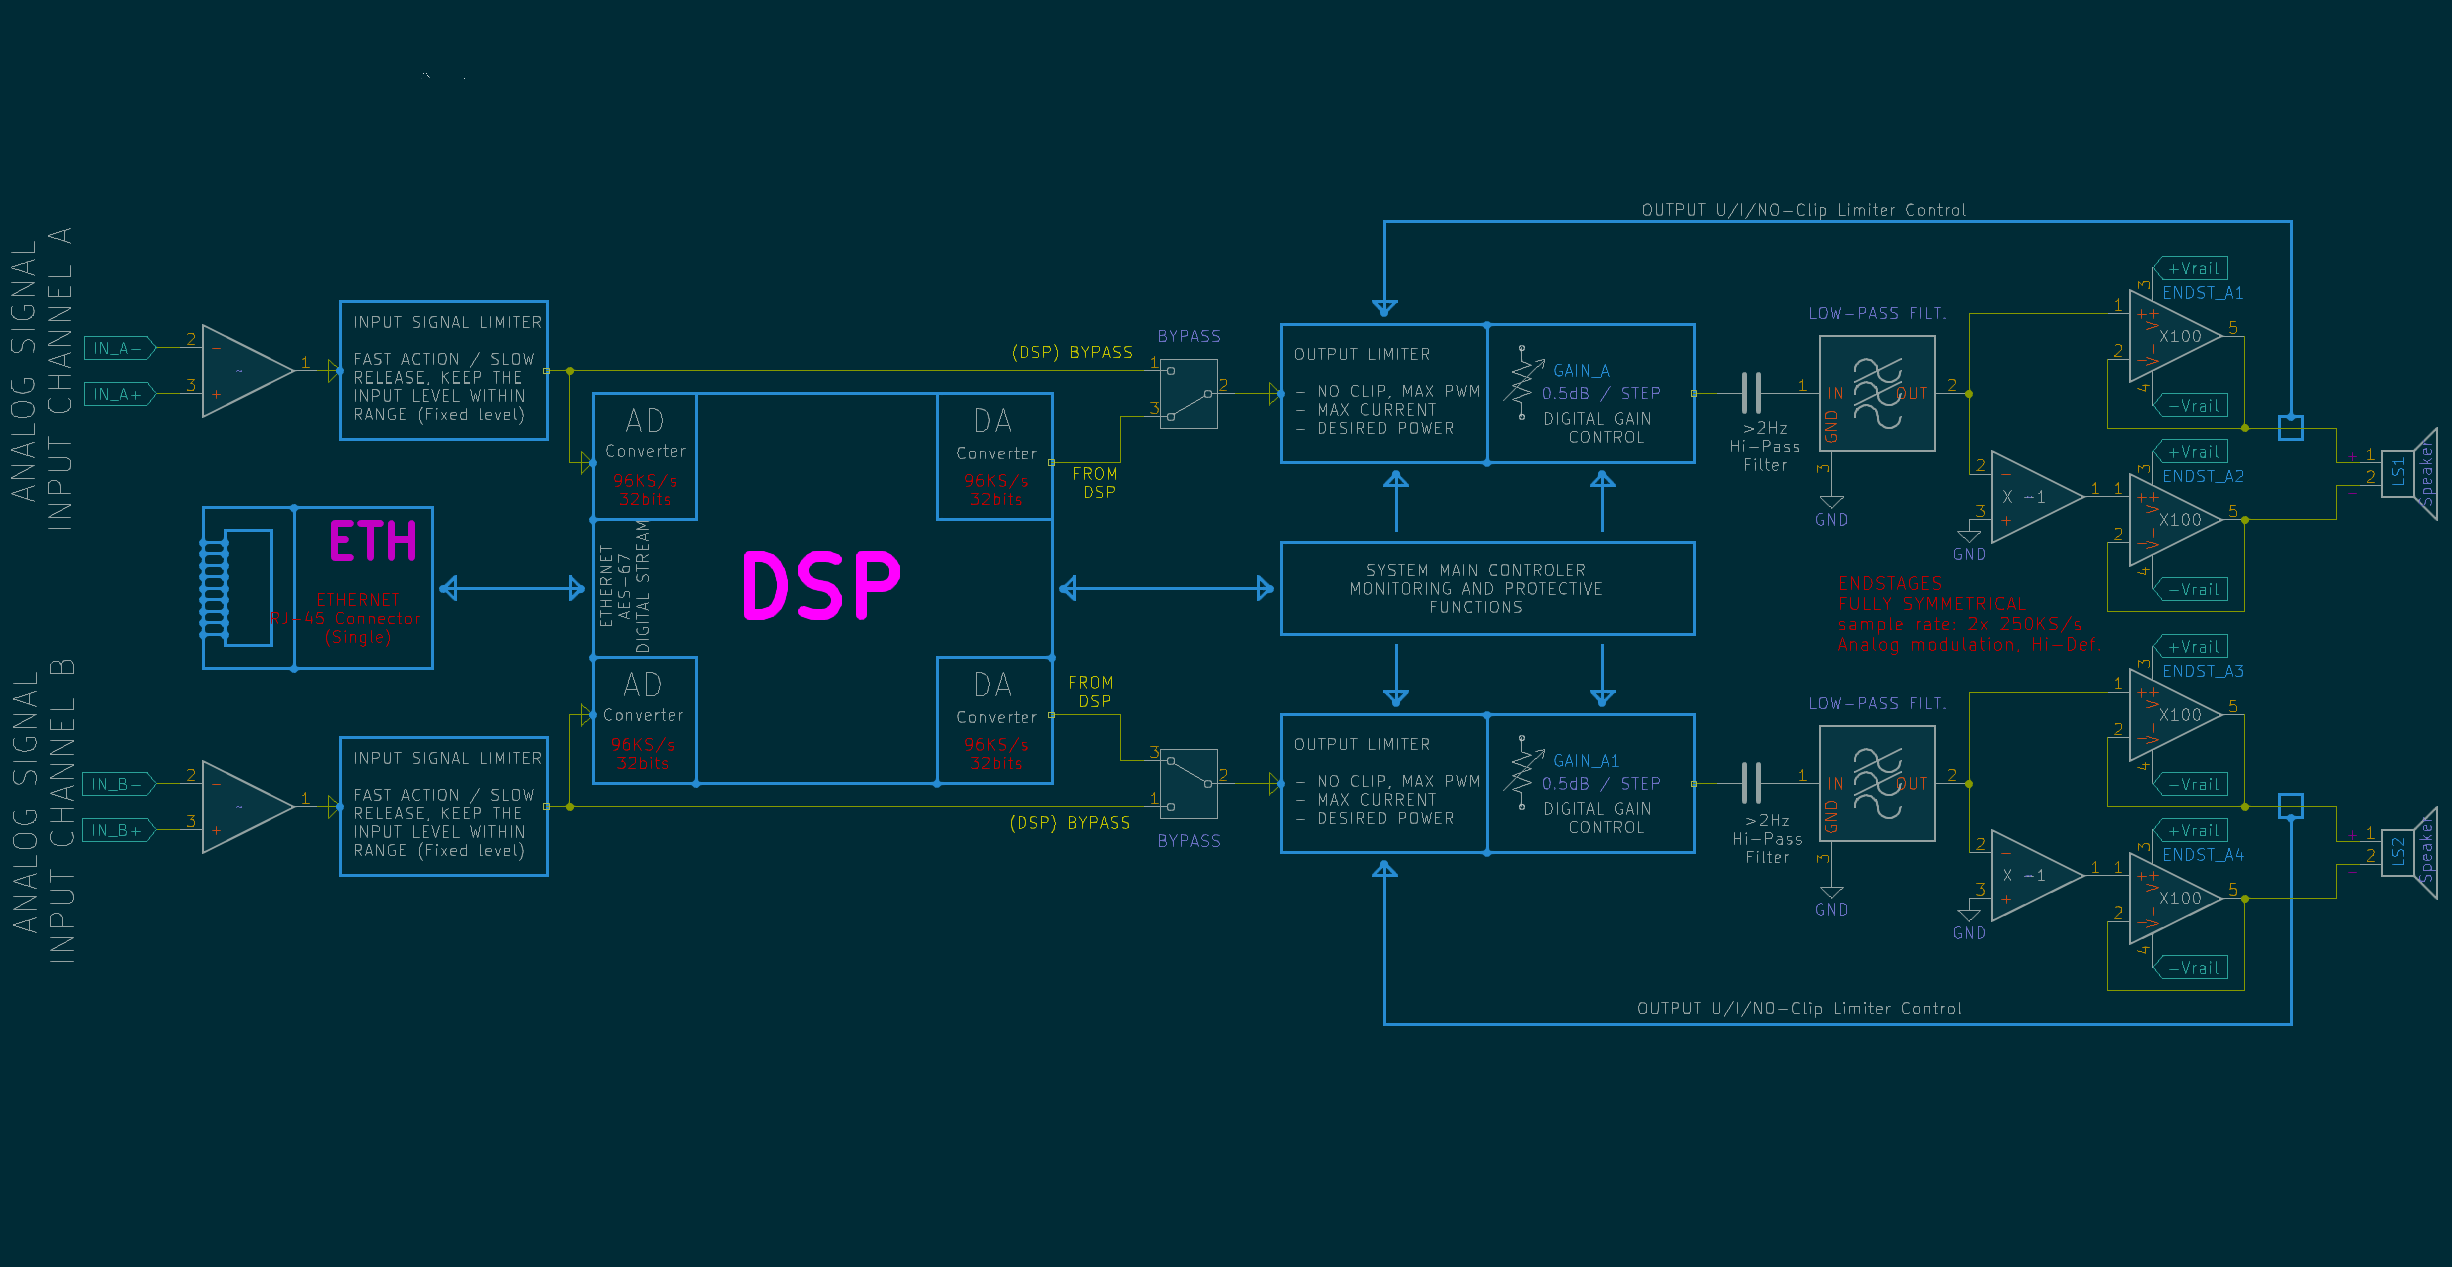The height and width of the screenshot is (1267, 2452).
Task: Click bottom 'OUTPUT U/I/NO-Clip Limiter Control' label
Action: coord(1799,1008)
